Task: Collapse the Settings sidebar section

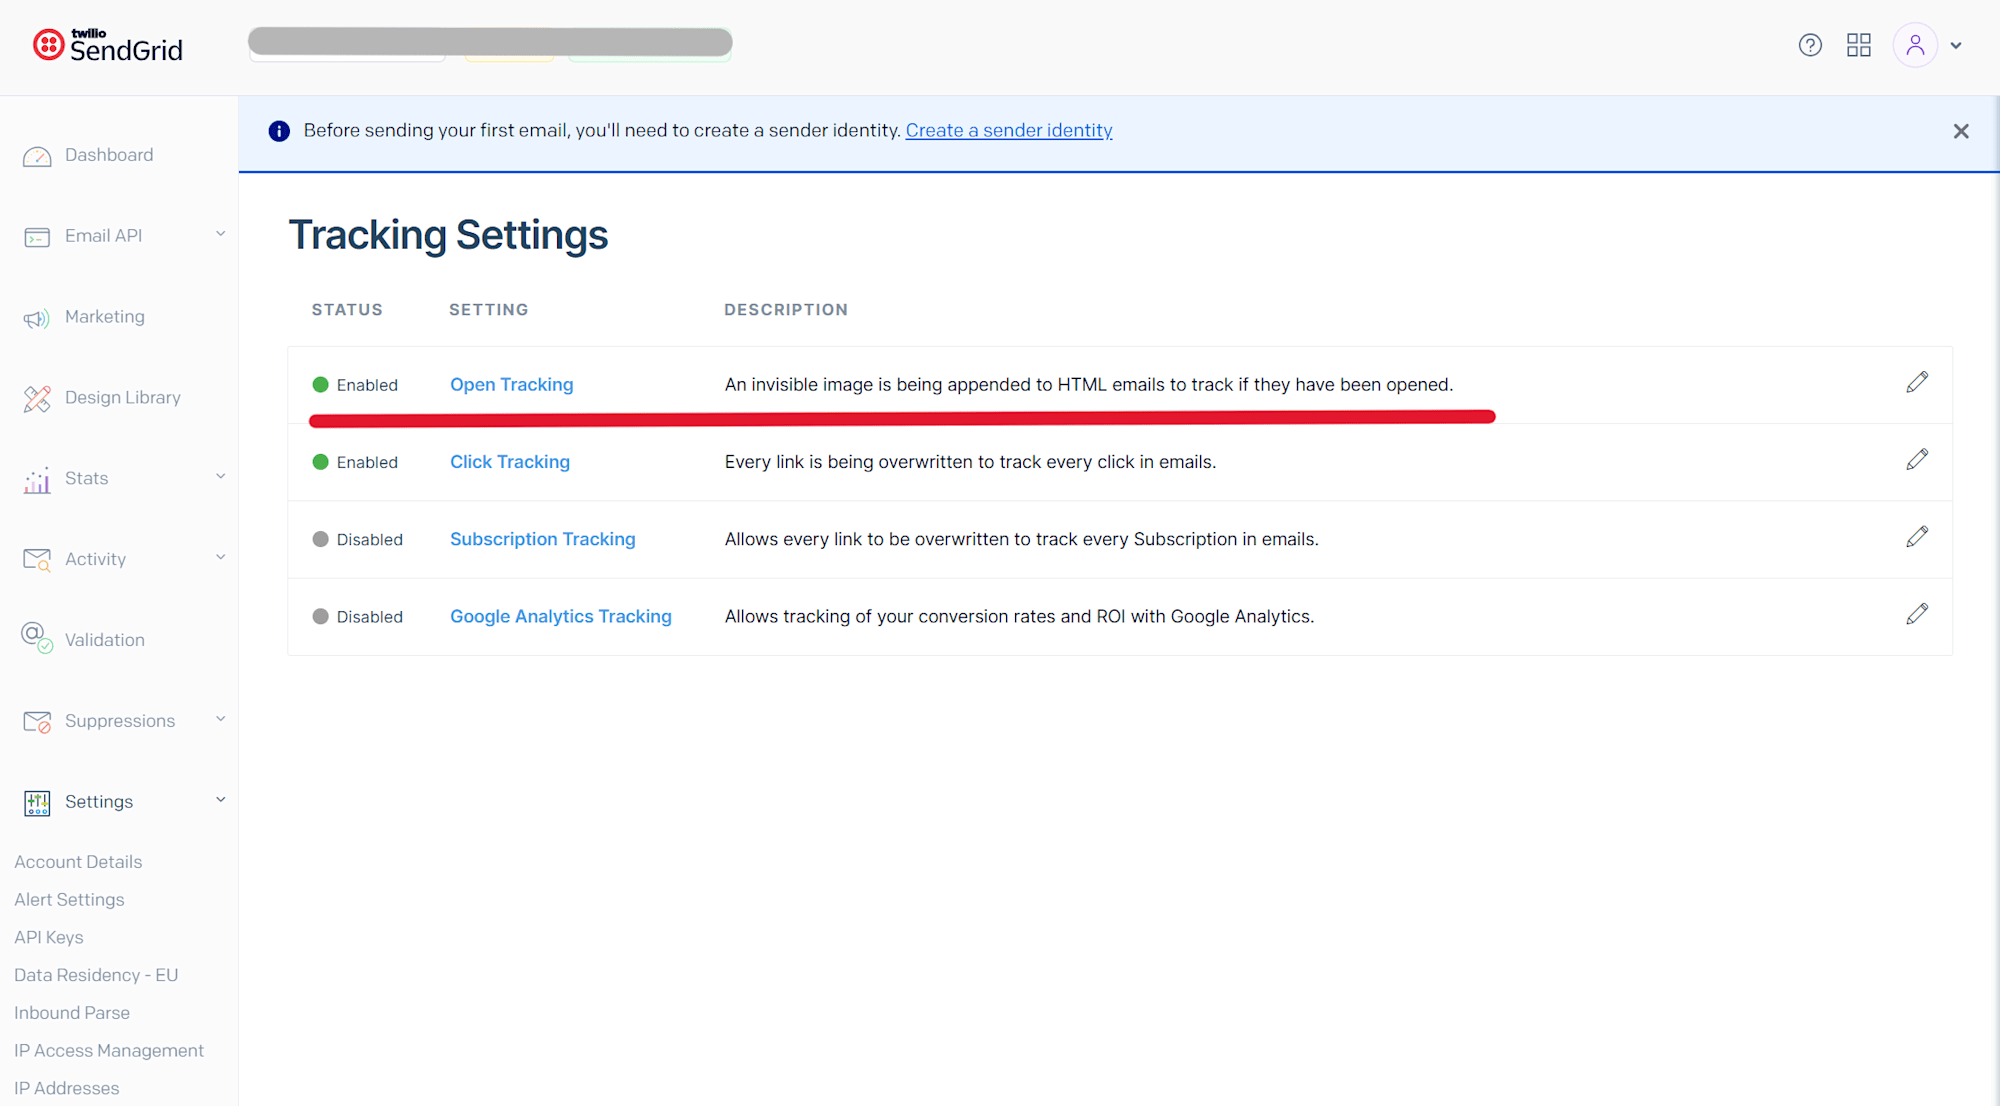Action: point(220,800)
